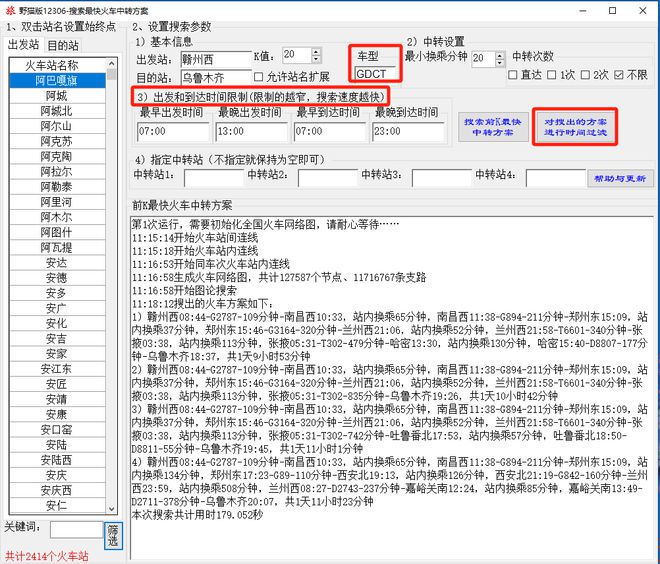Click 搜索前K最快中转方案 button
Image resolution: width=660 pixels, height=564 pixels.
(x=493, y=127)
